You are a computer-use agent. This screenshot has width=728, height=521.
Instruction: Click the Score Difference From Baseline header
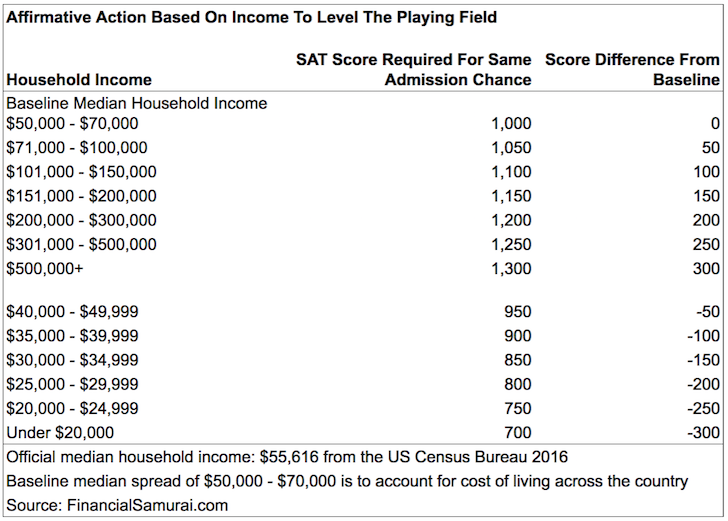coord(632,70)
